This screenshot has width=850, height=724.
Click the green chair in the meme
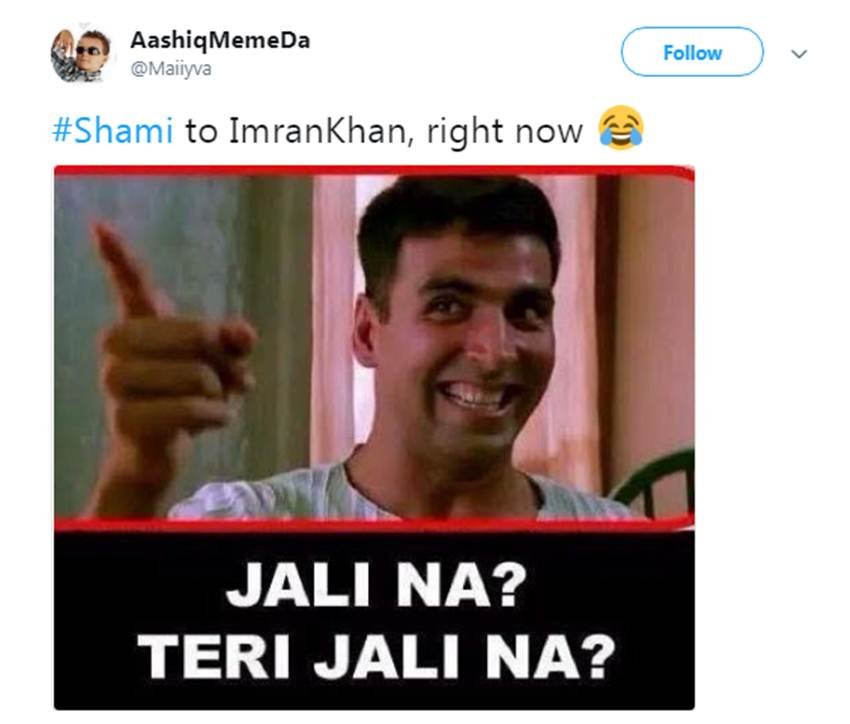(x=656, y=484)
